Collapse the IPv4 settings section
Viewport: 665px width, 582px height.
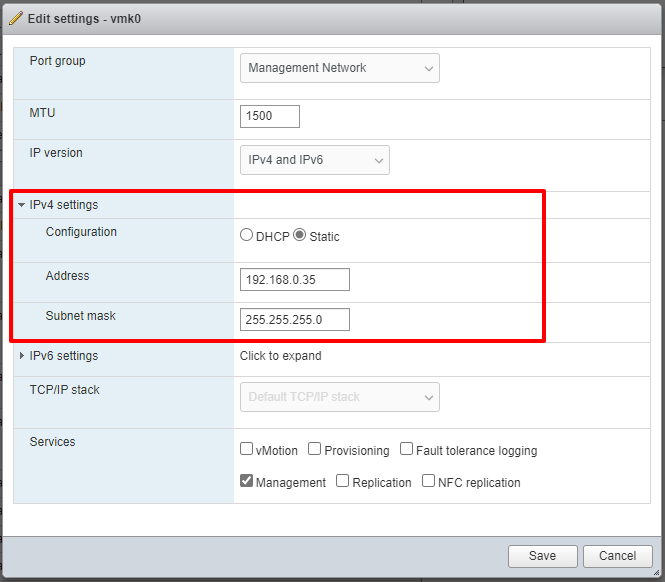point(22,205)
